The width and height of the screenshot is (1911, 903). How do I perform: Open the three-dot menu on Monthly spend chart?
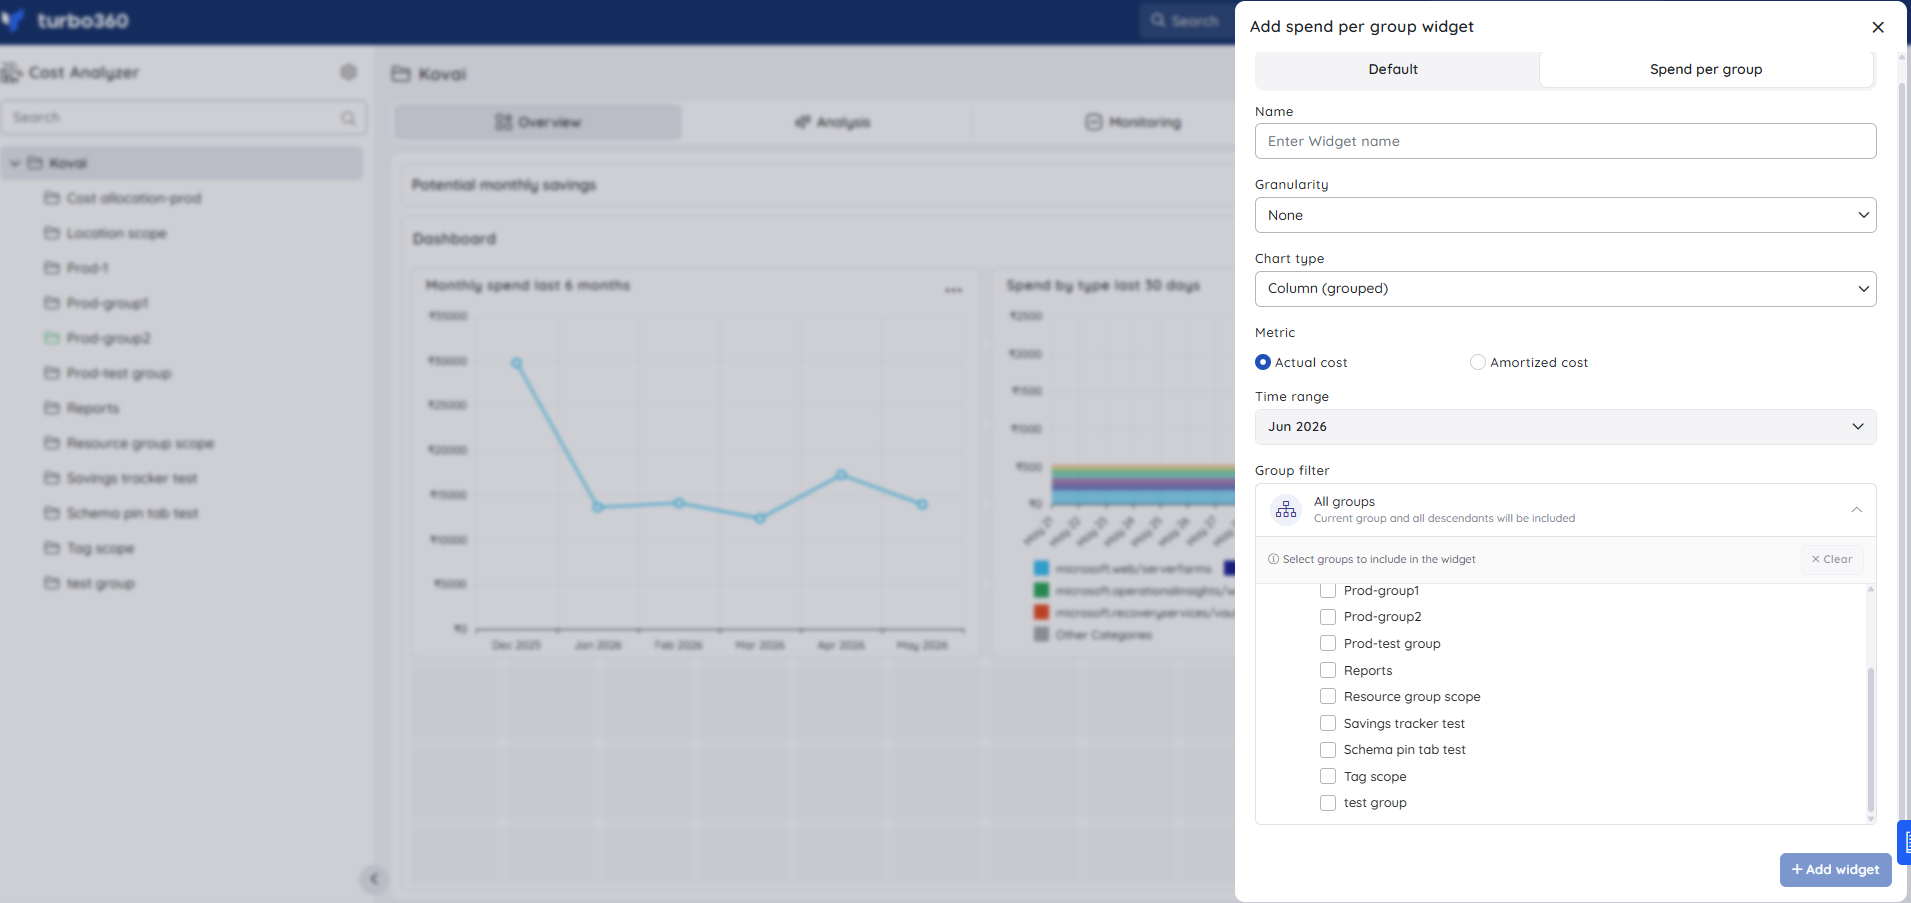coord(953,290)
